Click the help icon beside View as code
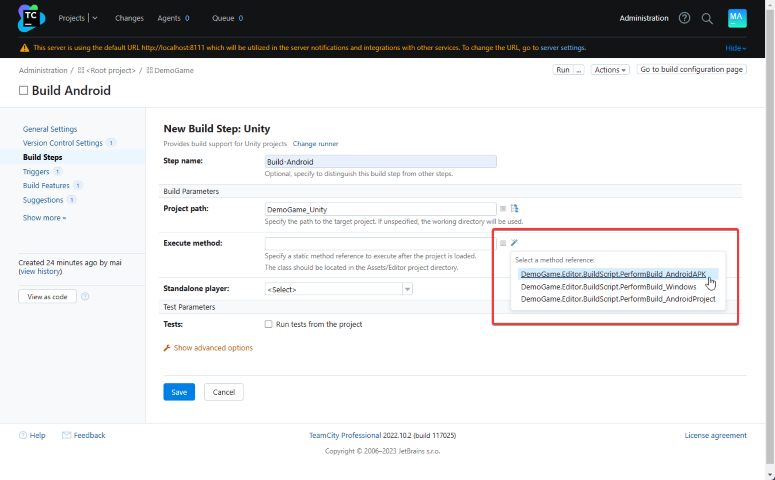This screenshot has width=775, height=480. [x=85, y=296]
